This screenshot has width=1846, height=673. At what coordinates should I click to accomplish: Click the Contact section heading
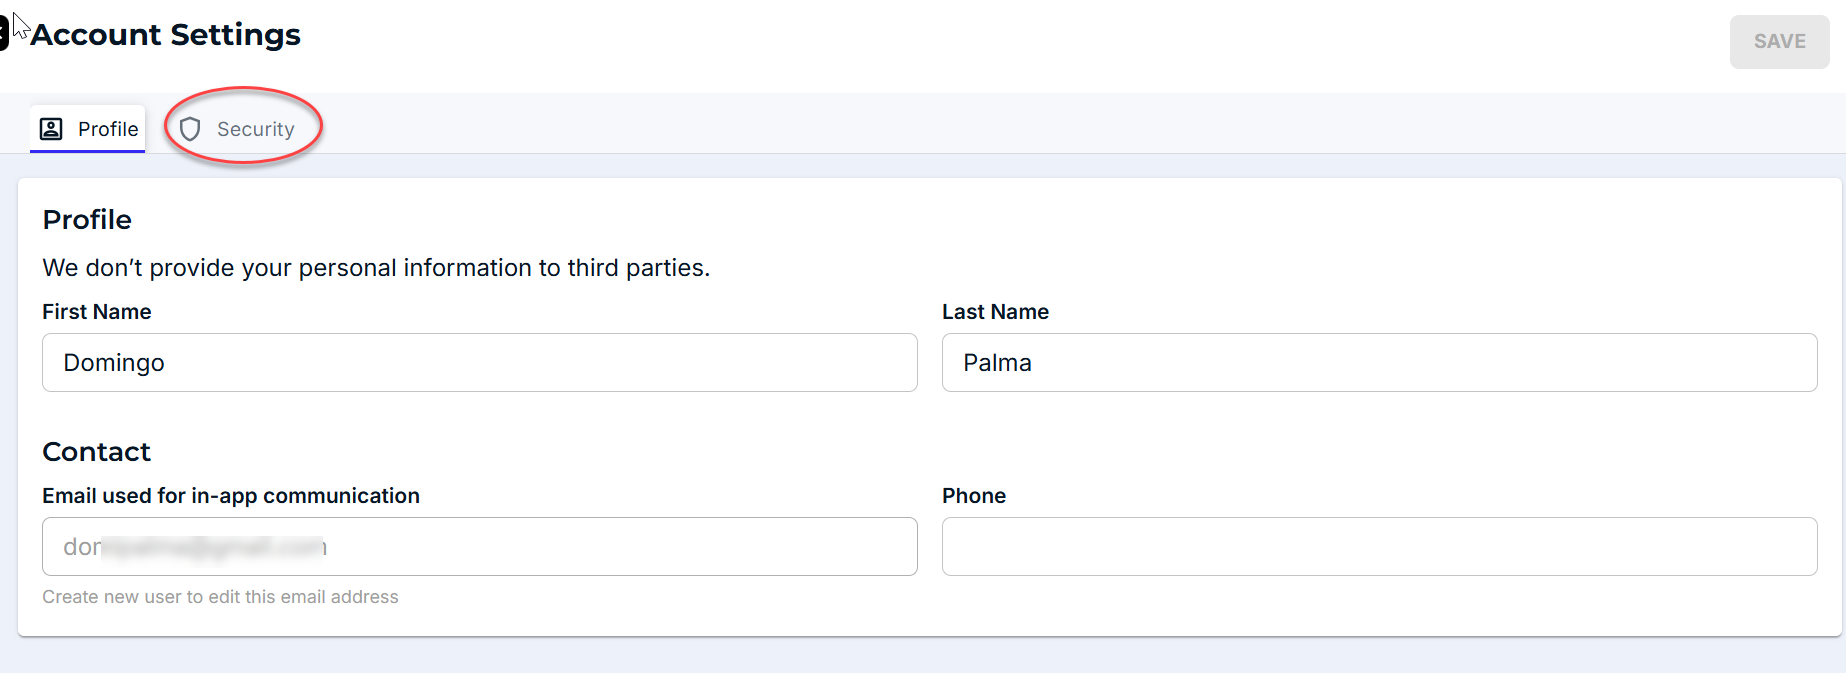click(96, 452)
